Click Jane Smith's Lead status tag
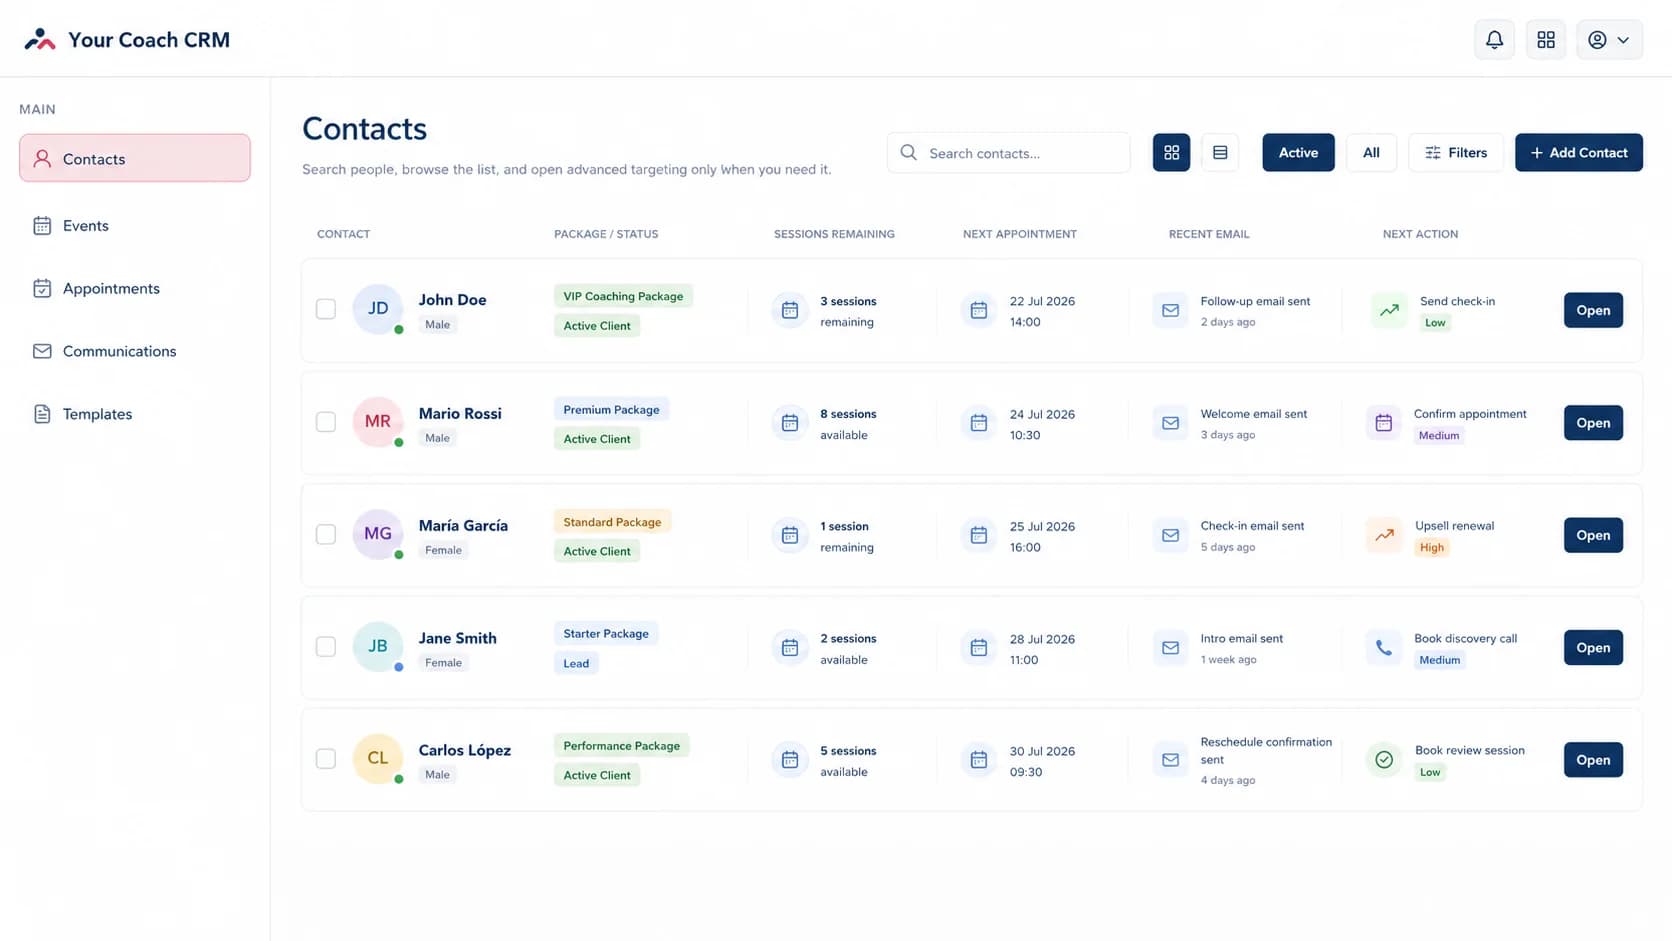Image resolution: width=1672 pixels, height=941 pixels. (576, 663)
